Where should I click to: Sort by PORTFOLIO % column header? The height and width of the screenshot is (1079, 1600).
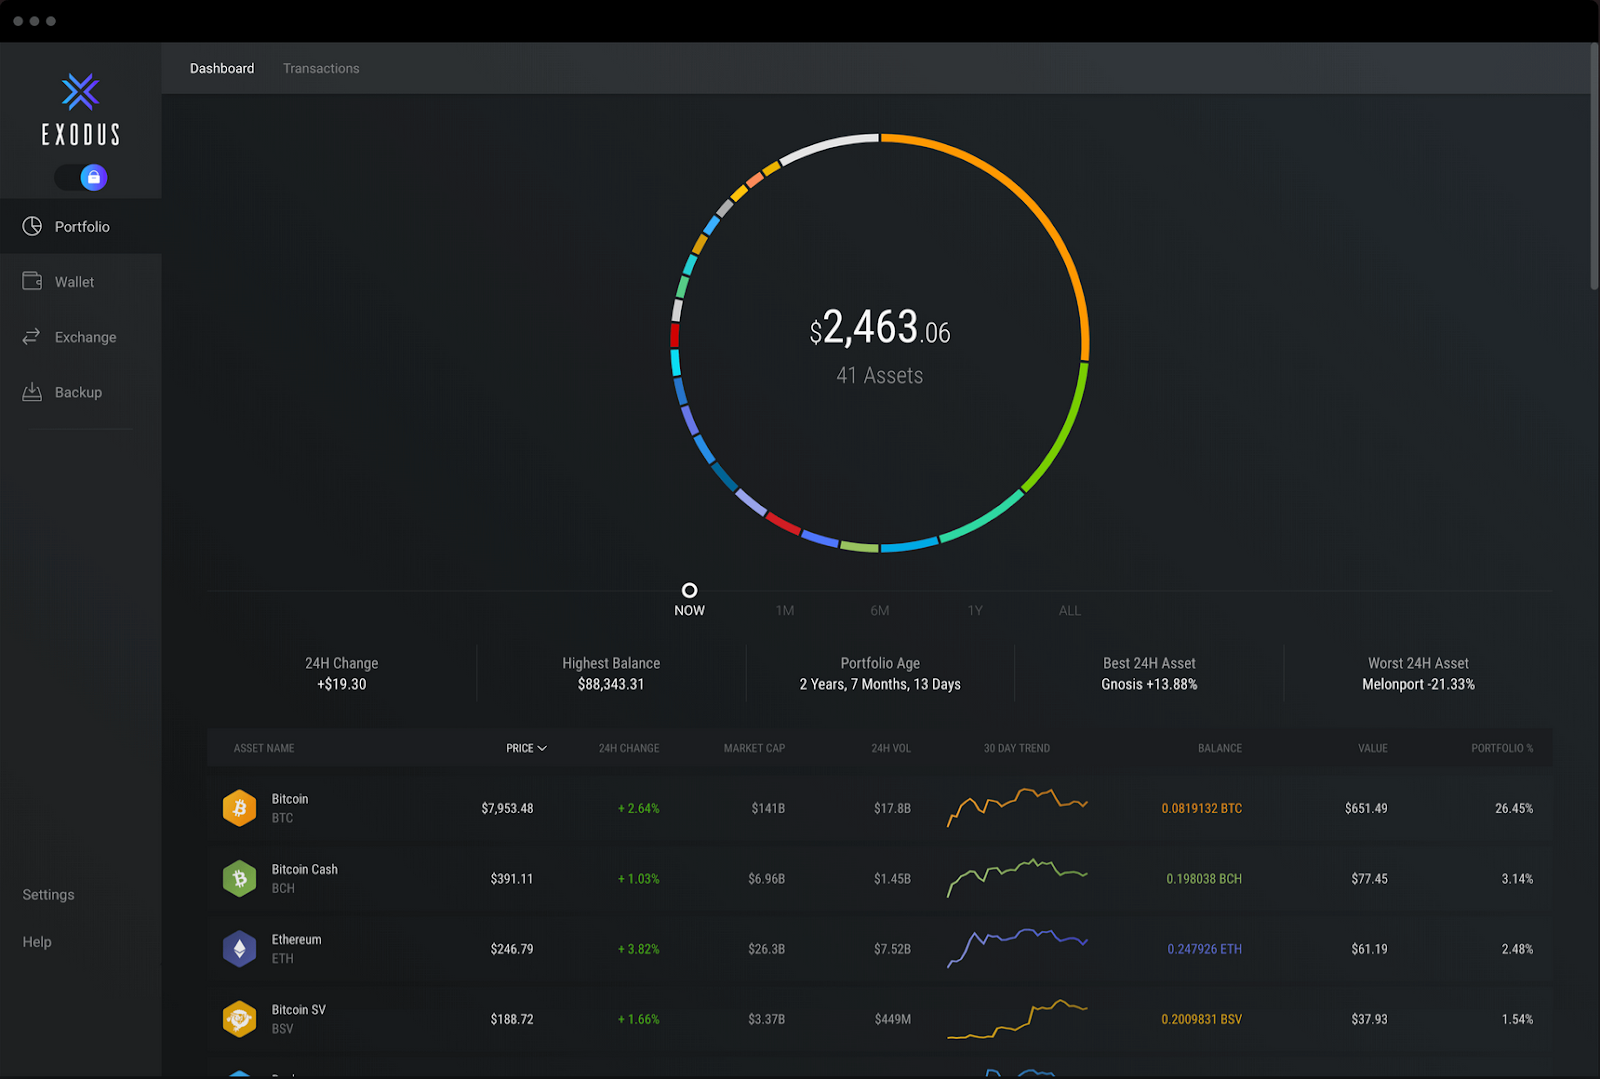pos(1501,748)
